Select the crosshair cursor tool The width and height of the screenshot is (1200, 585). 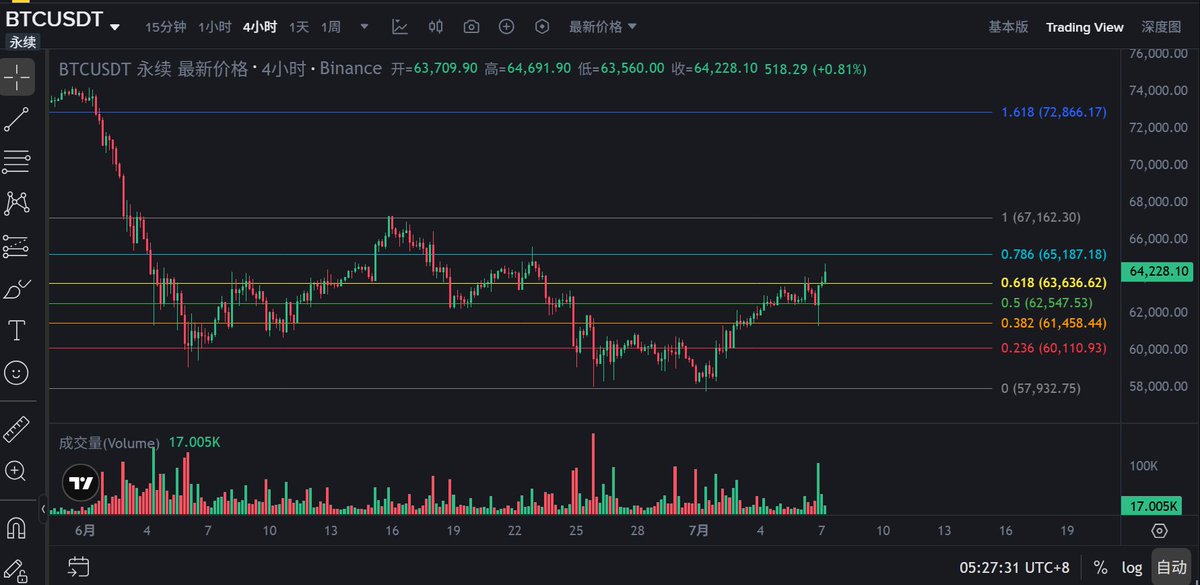[x=16, y=77]
